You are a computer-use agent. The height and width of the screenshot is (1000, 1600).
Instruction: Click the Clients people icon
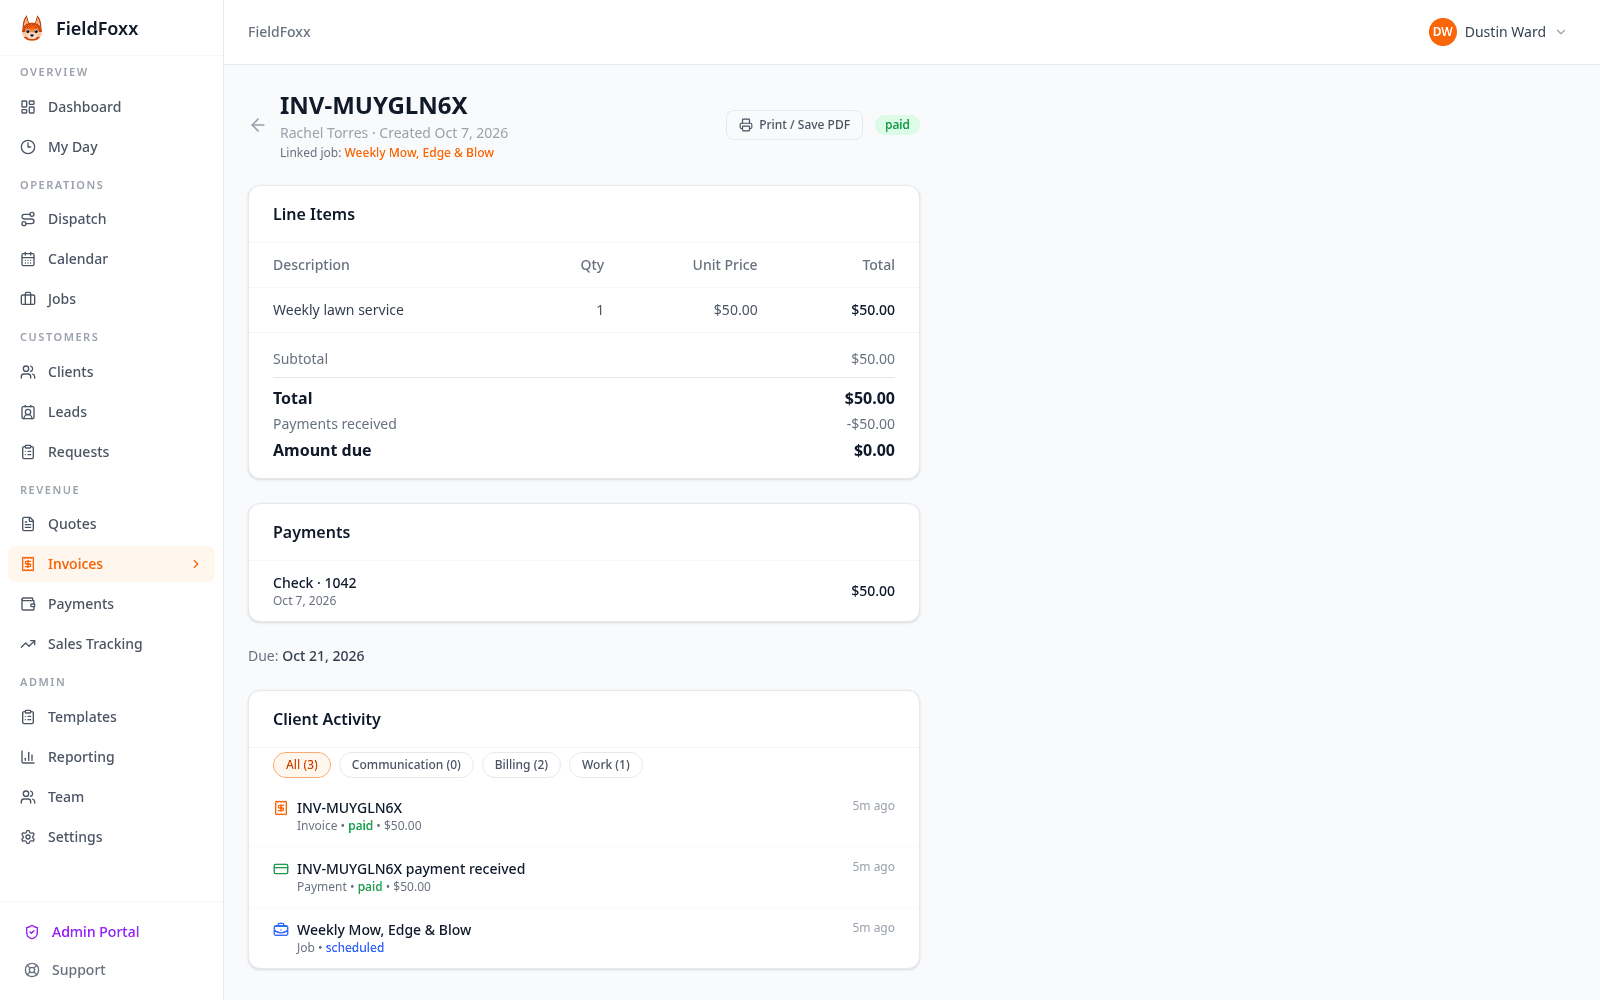point(28,372)
